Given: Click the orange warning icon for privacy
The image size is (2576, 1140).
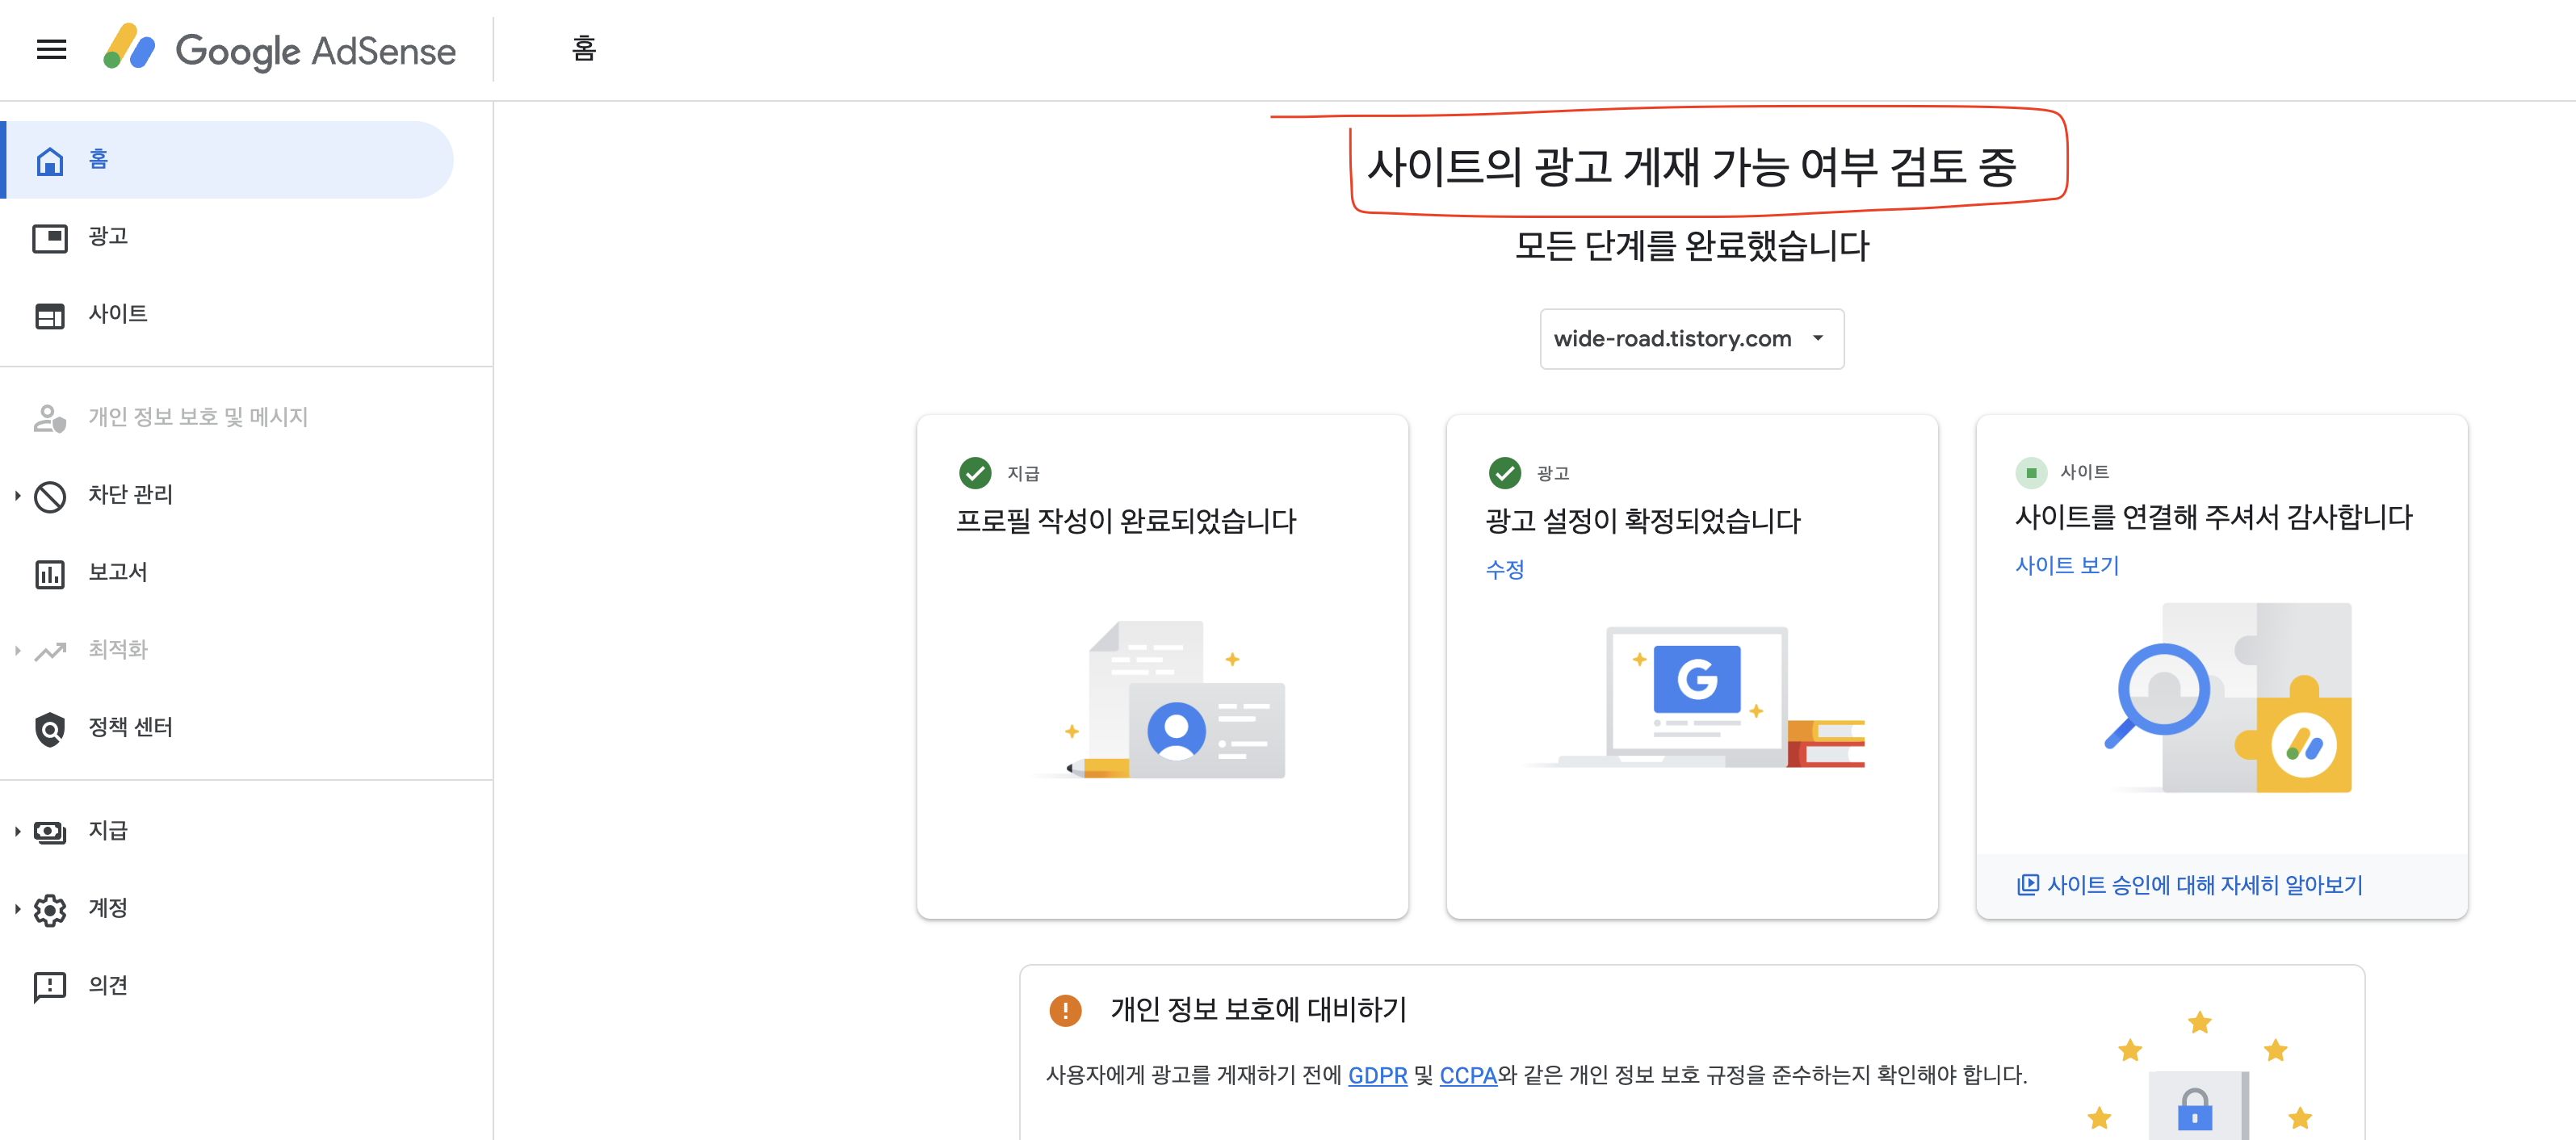Looking at the screenshot, I should point(1065,1010).
